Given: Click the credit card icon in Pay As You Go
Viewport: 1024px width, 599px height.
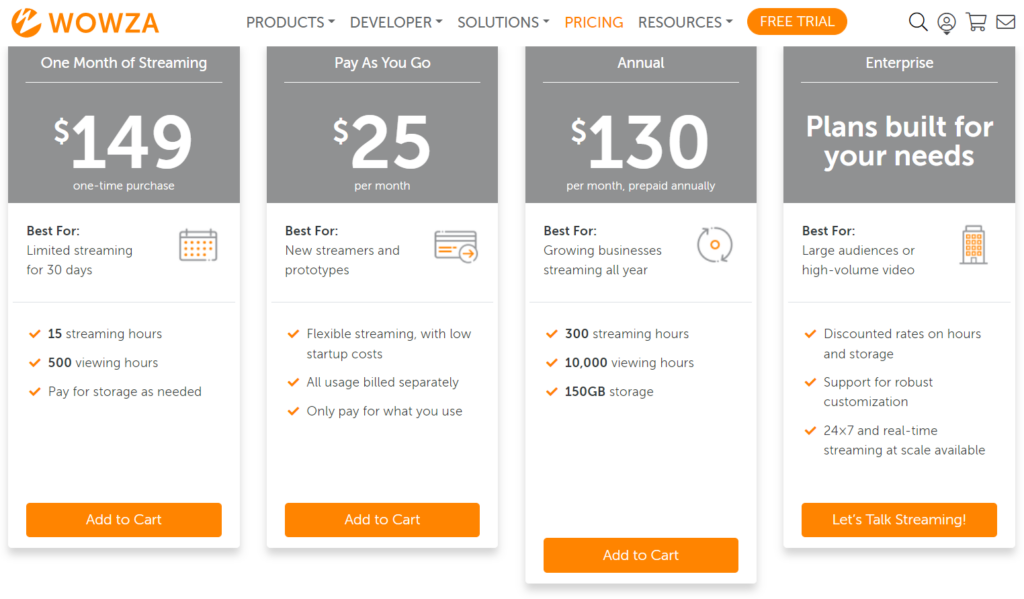Looking at the screenshot, I should tap(456, 246).
